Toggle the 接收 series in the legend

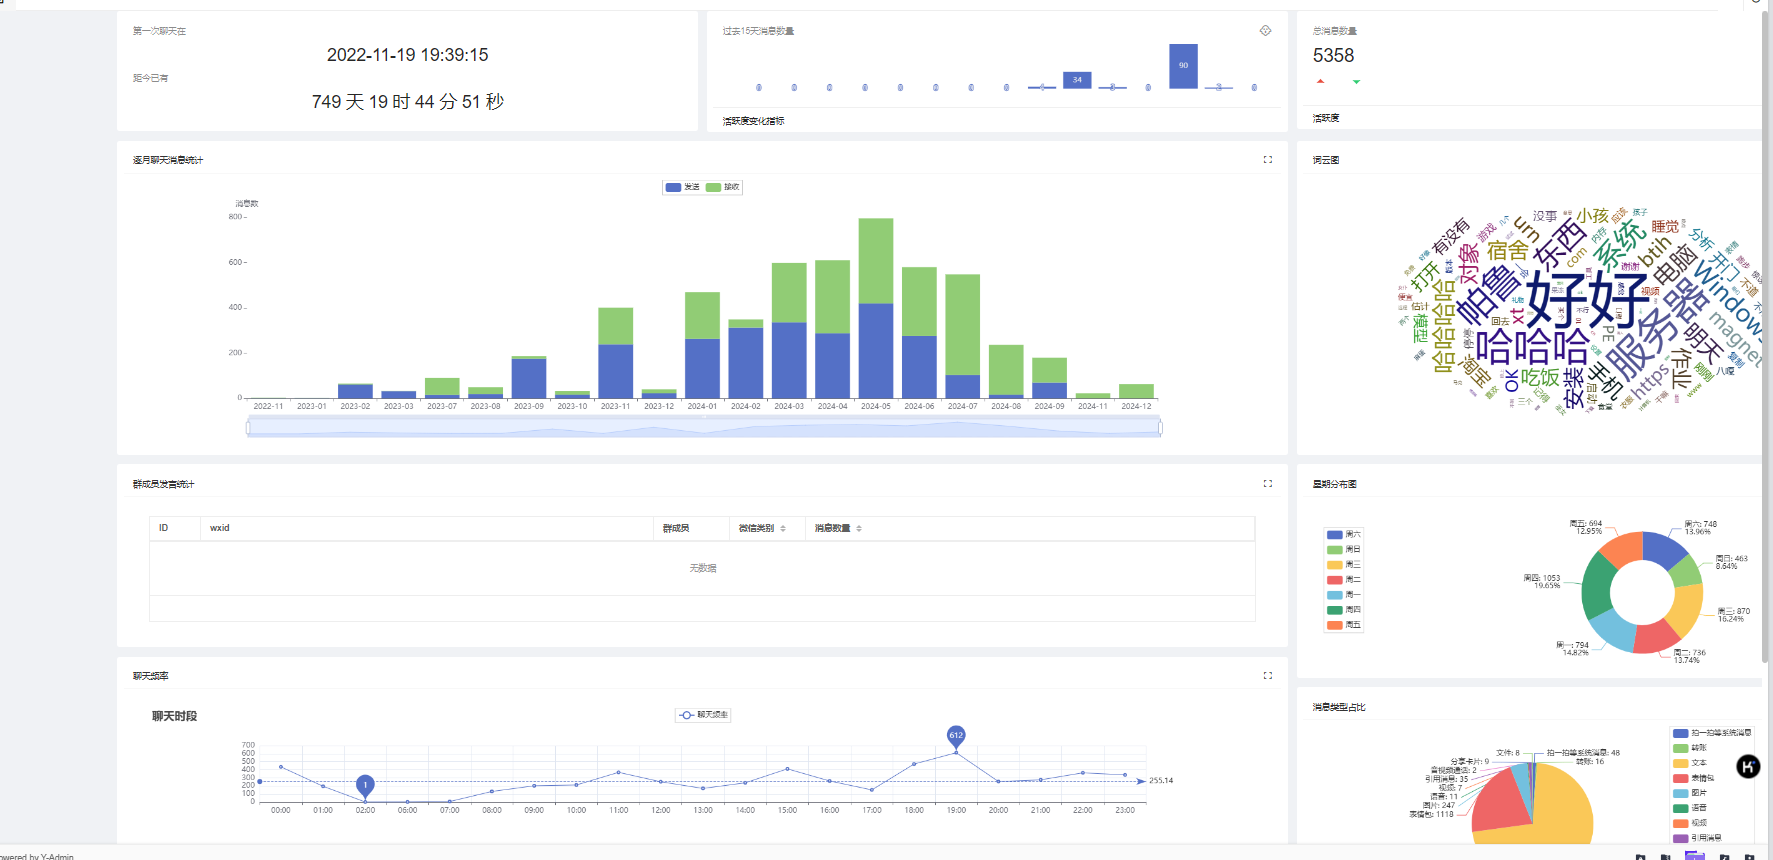click(723, 187)
